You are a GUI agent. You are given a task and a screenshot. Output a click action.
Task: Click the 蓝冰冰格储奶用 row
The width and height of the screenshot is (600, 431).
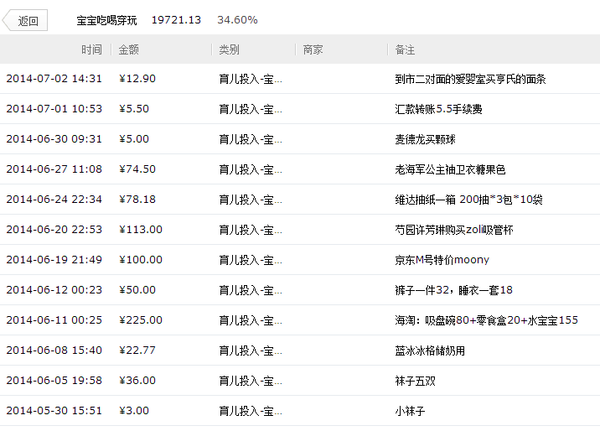(300, 350)
